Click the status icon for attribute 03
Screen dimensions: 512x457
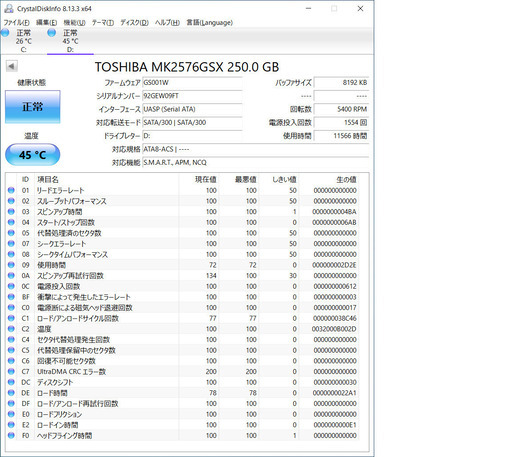click(11, 212)
